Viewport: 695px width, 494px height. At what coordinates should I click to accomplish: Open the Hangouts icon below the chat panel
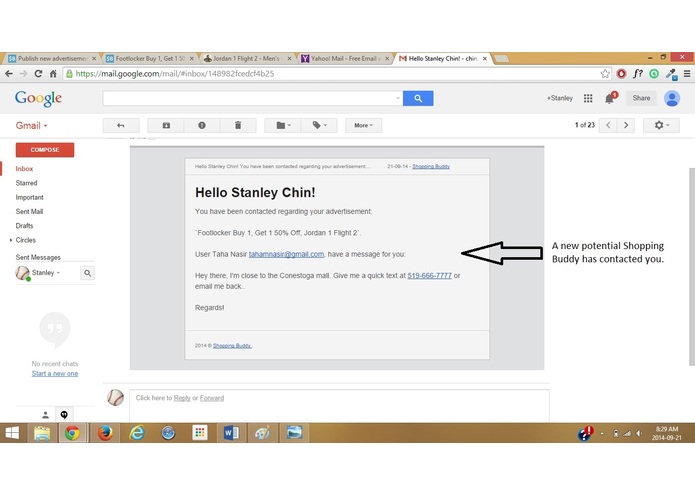[64, 415]
